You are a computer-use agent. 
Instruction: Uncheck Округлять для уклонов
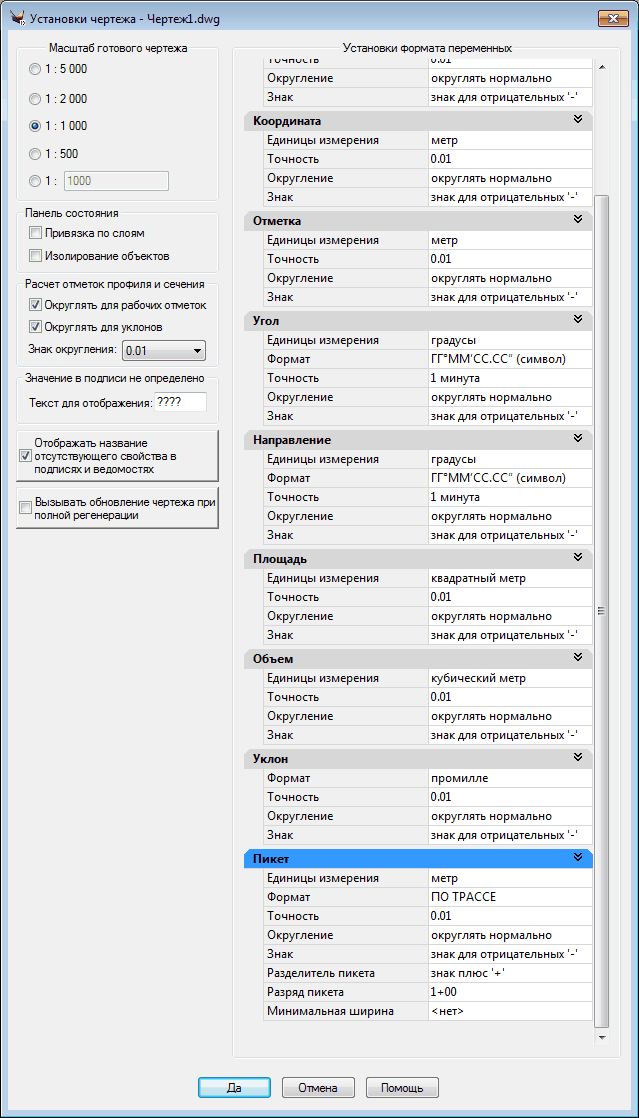36,327
